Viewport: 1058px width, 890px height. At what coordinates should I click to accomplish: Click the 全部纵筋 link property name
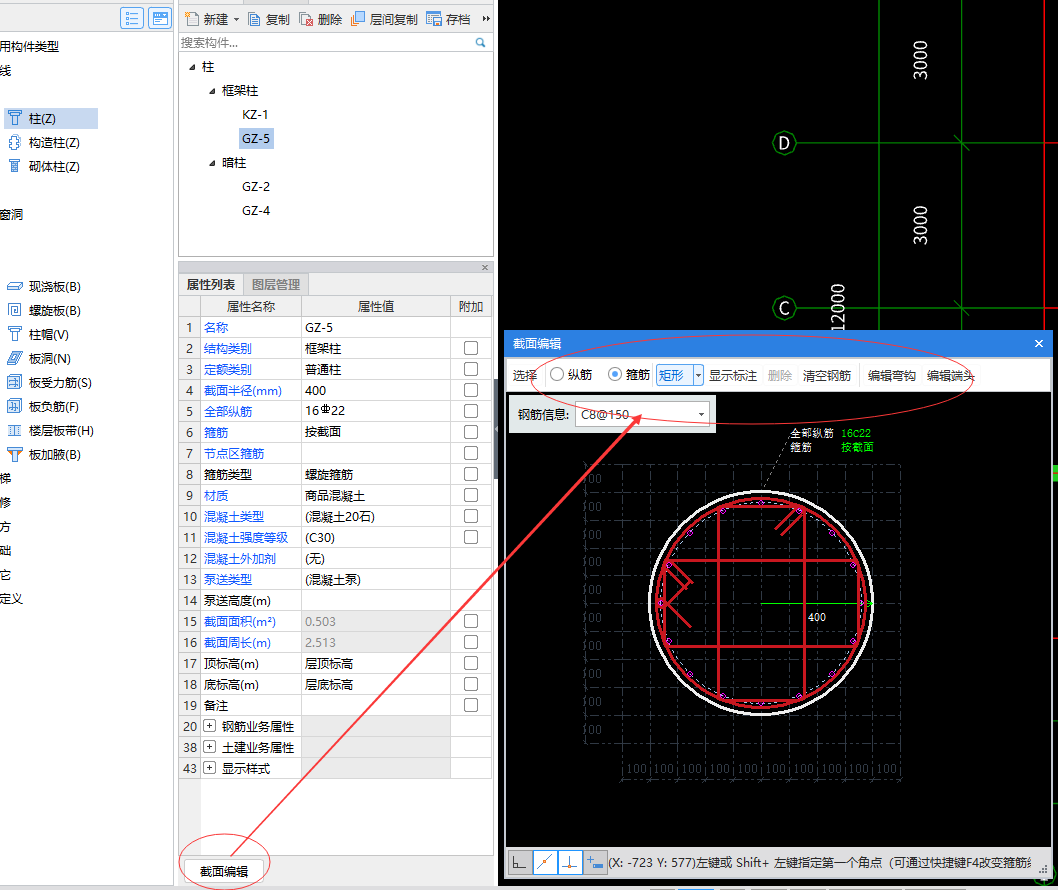tap(228, 412)
